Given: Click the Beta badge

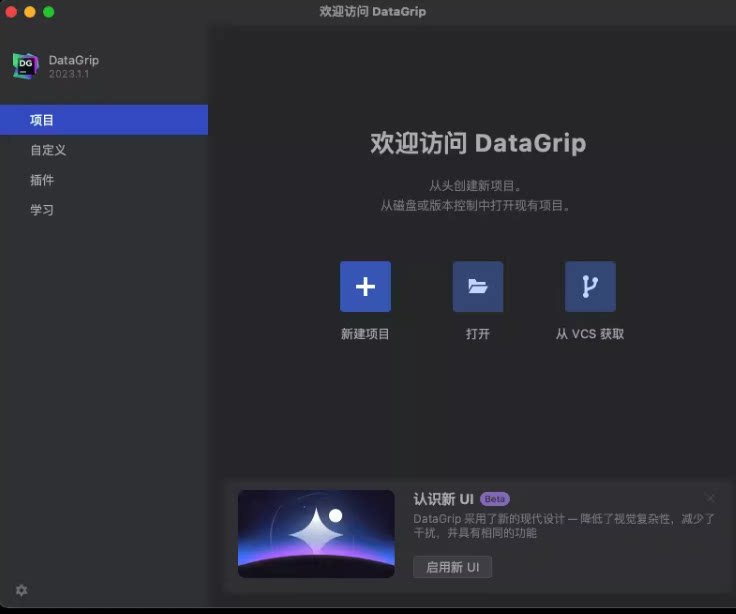Looking at the screenshot, I should tap(495, 499).
